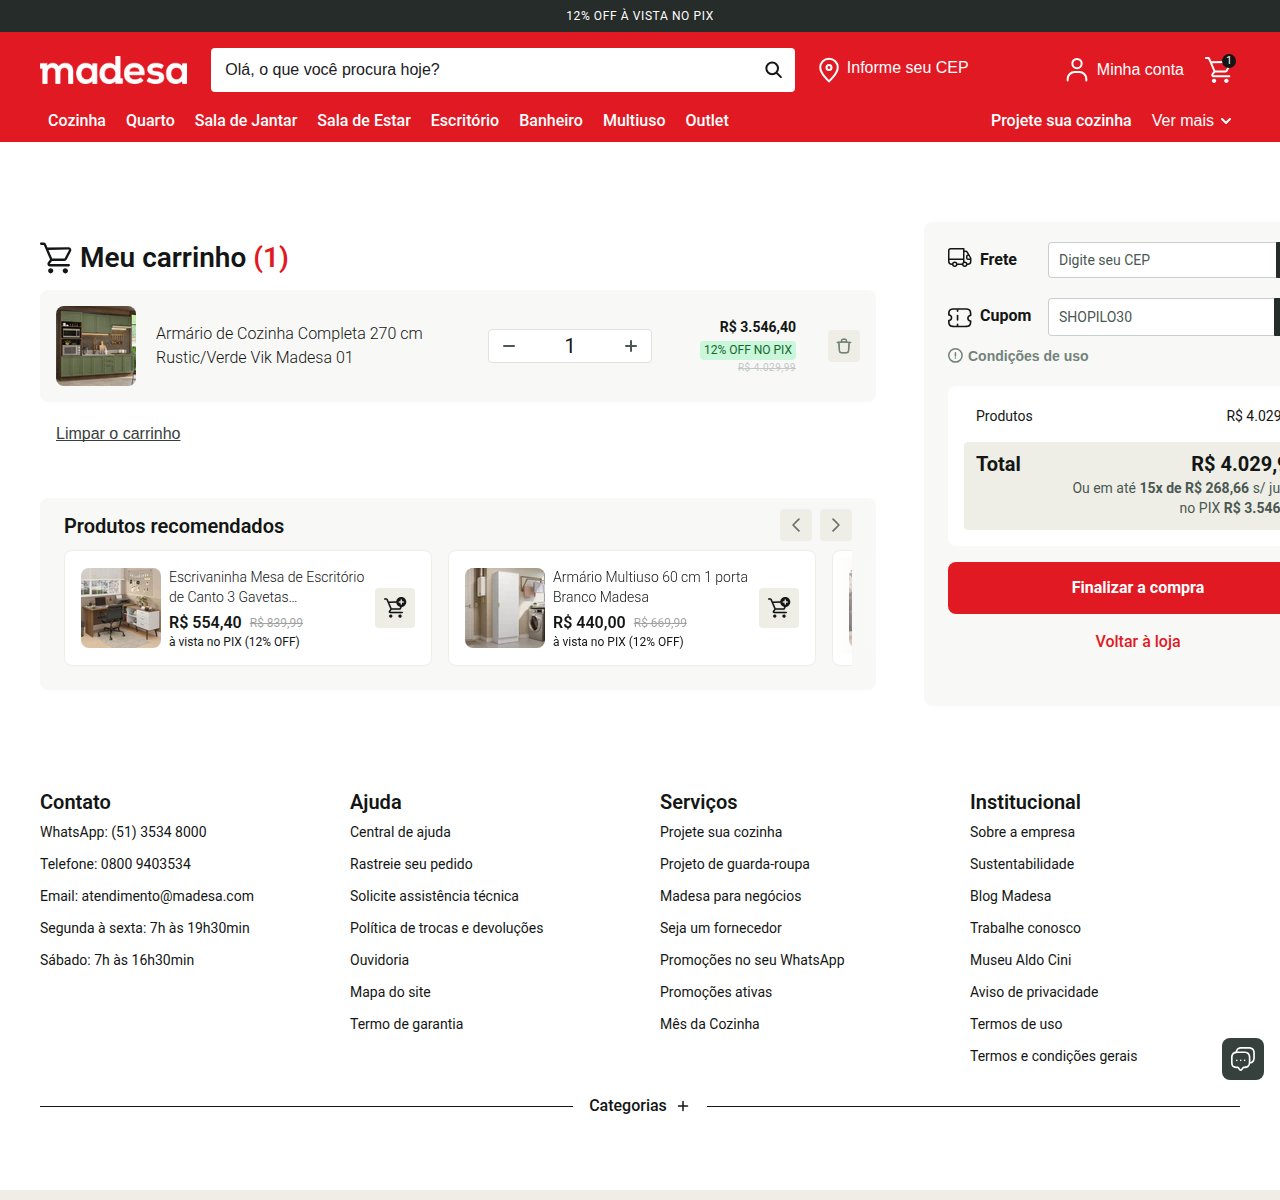Click the coupon code field
Viewport: 1280px width, 1200px height.
pyautogui.click(x=1162, y=317)
